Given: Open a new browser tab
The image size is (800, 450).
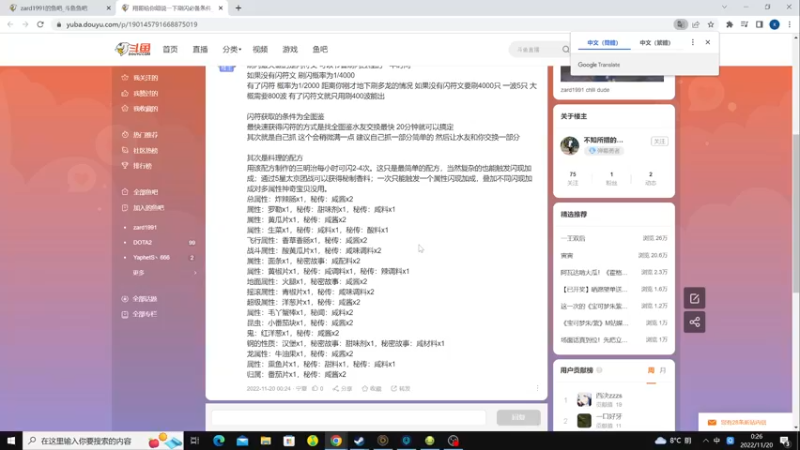Looking at the screenshot, I should coord(238,8).
